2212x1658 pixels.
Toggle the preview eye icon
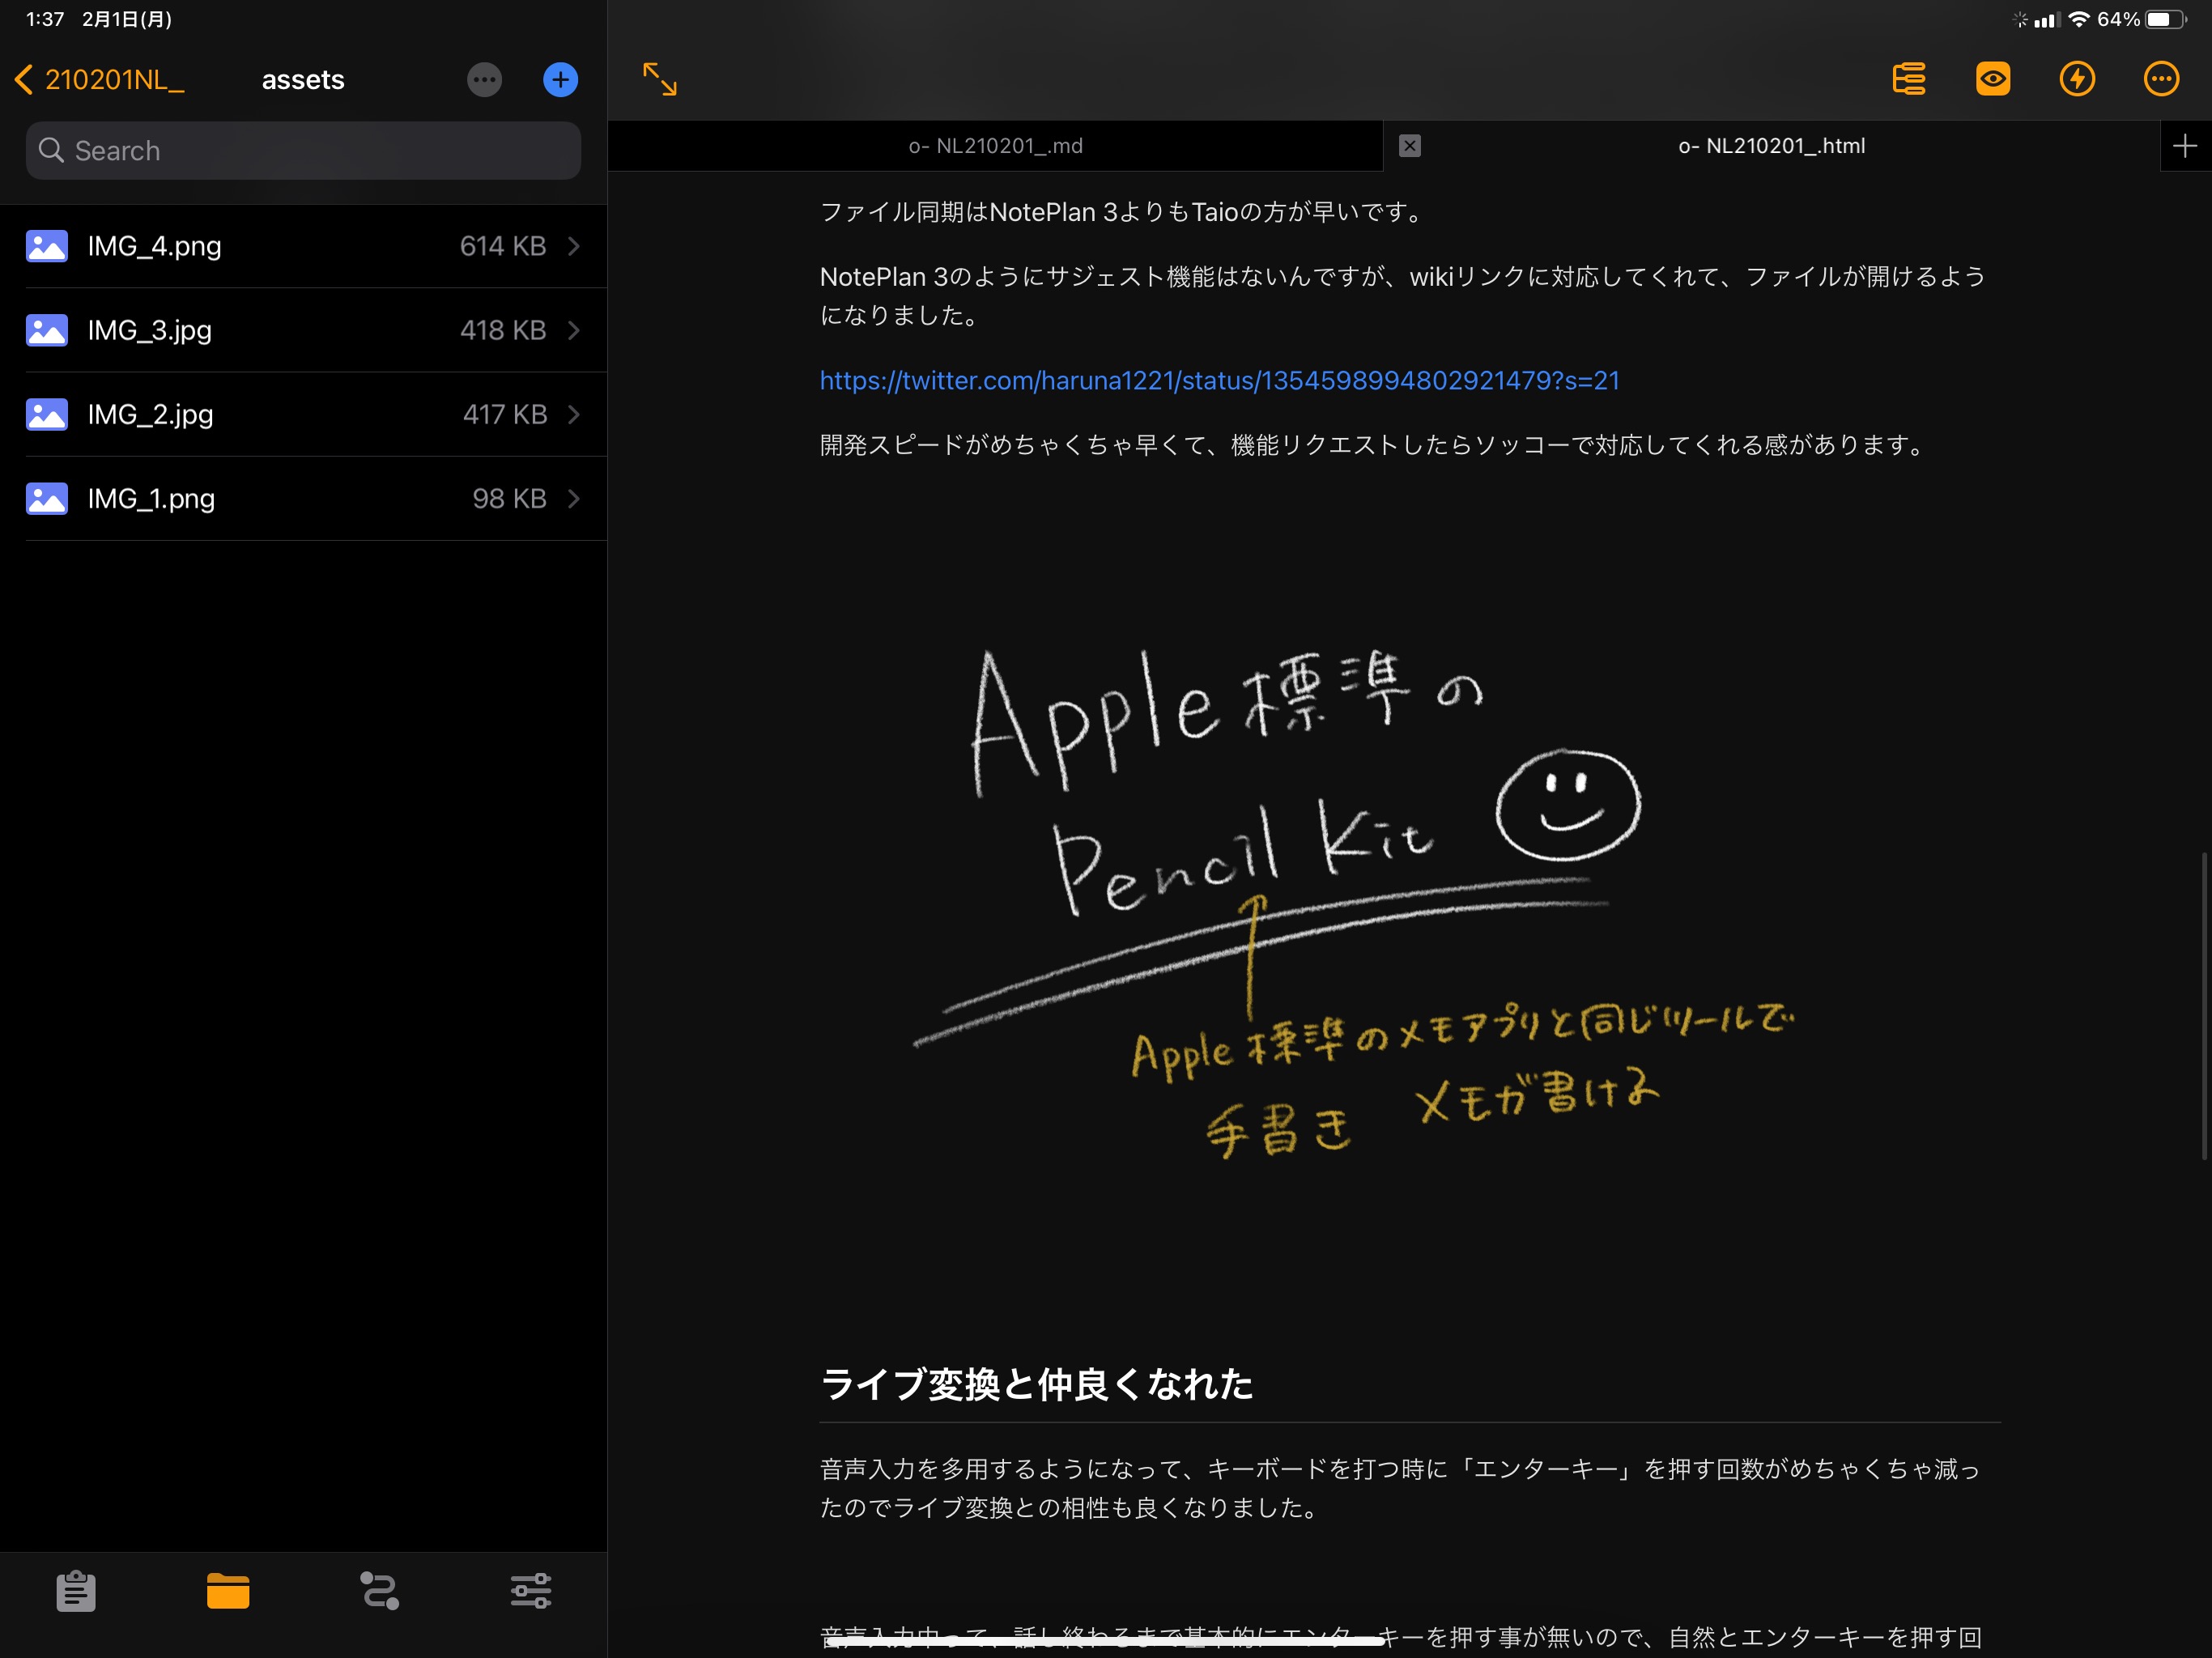click(1993, 79)
